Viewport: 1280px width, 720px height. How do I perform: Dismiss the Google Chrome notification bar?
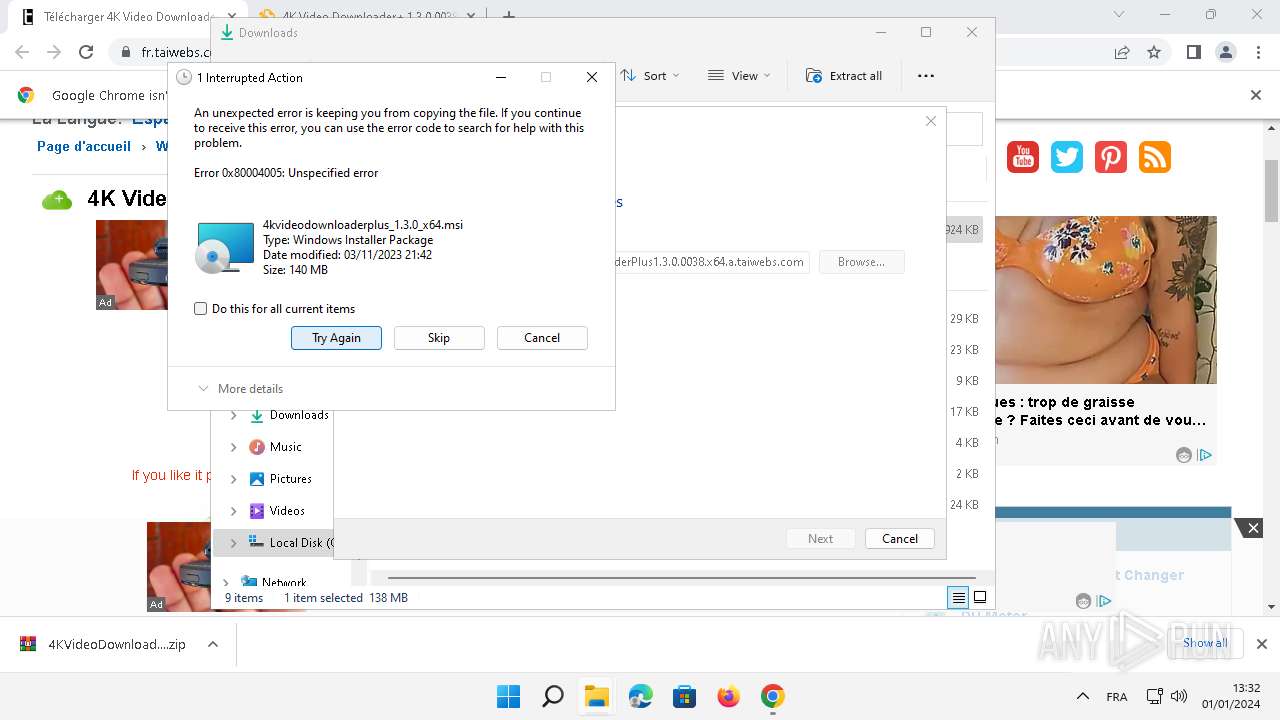tap(1256, 95)
